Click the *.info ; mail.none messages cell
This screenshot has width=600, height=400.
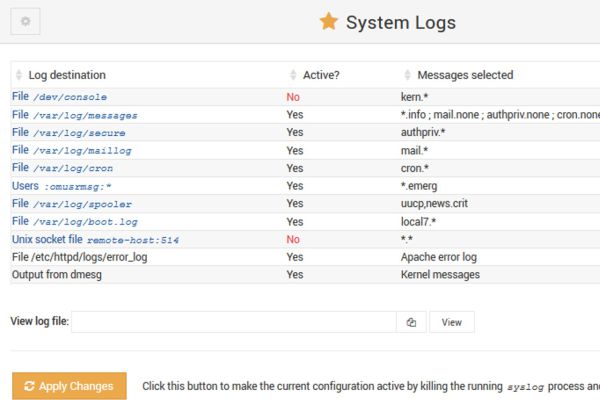[501, 115]
